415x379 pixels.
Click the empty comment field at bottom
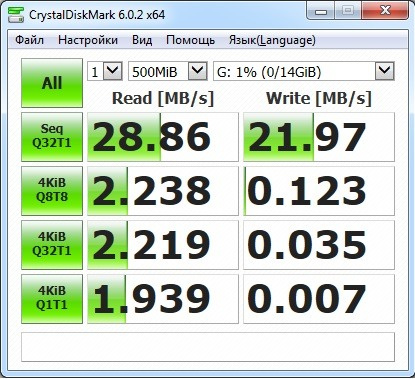point(208,347)
